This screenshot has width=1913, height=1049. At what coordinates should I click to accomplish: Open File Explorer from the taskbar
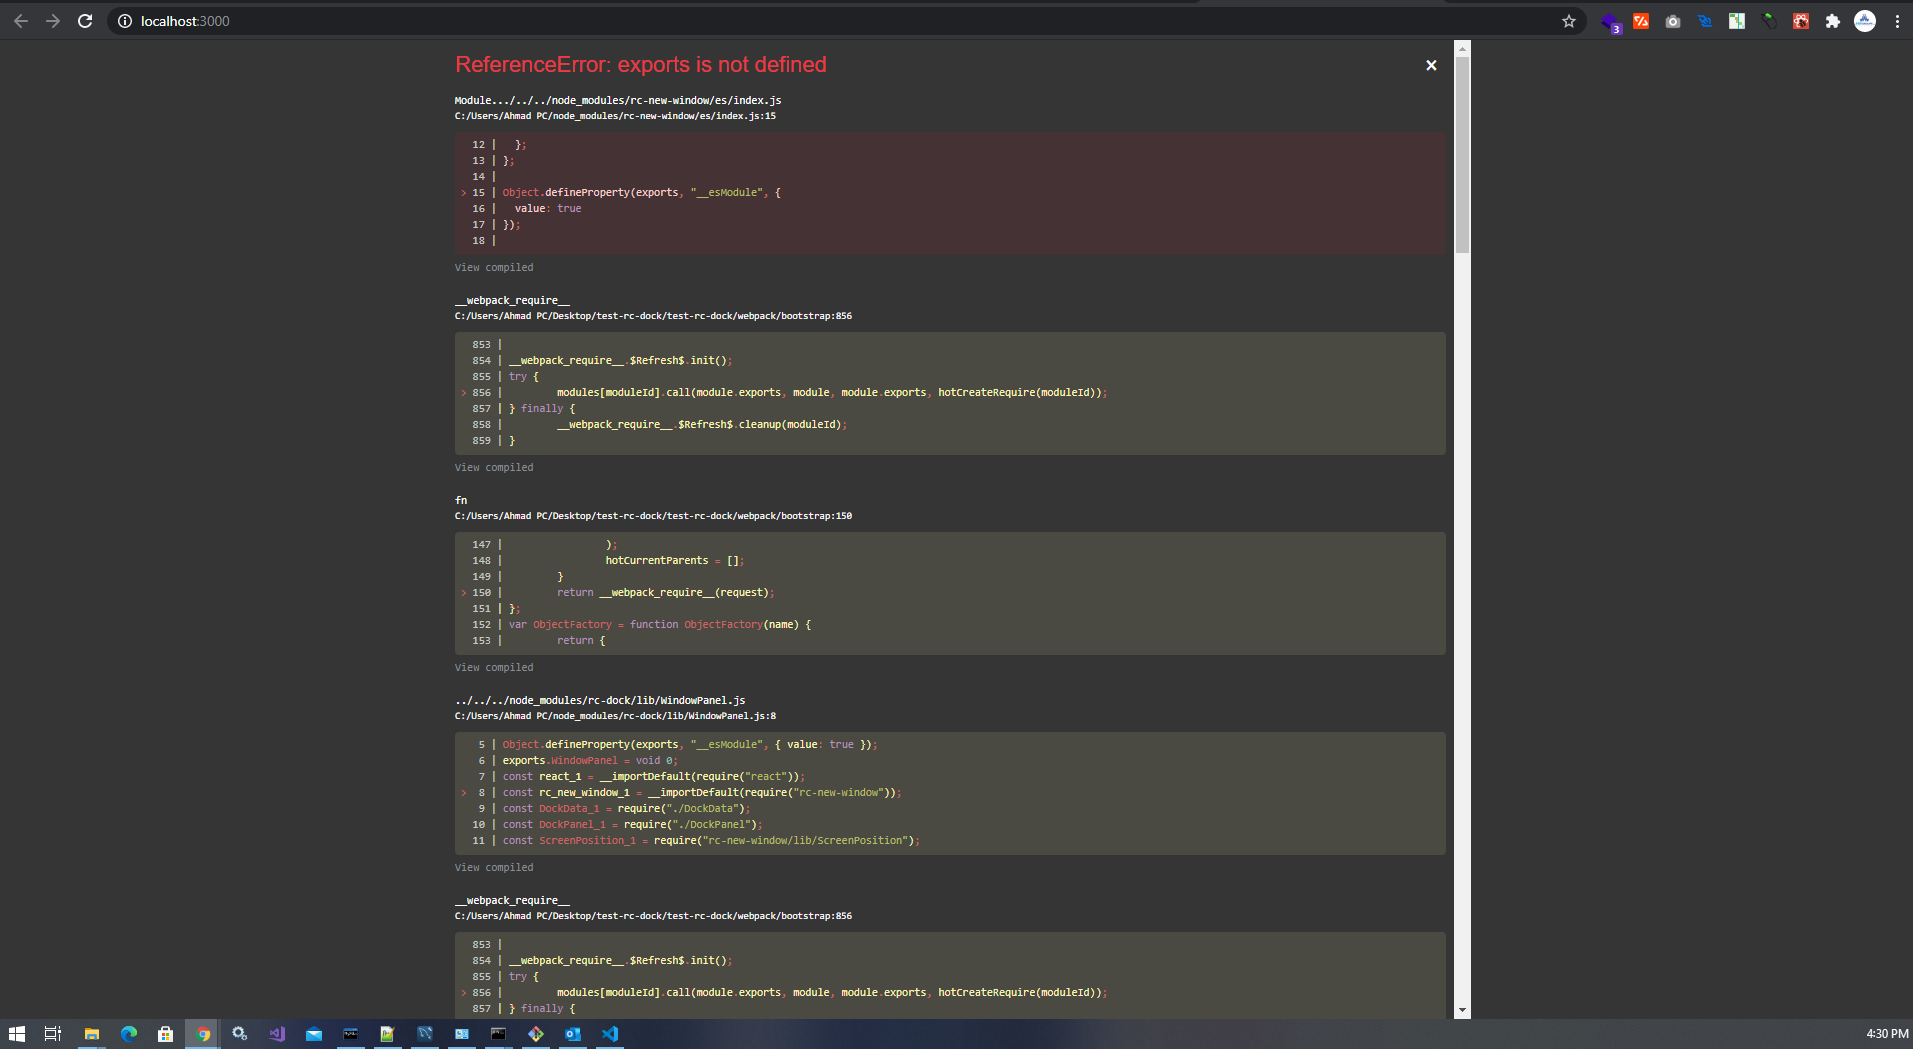[x=92, y=1034]
